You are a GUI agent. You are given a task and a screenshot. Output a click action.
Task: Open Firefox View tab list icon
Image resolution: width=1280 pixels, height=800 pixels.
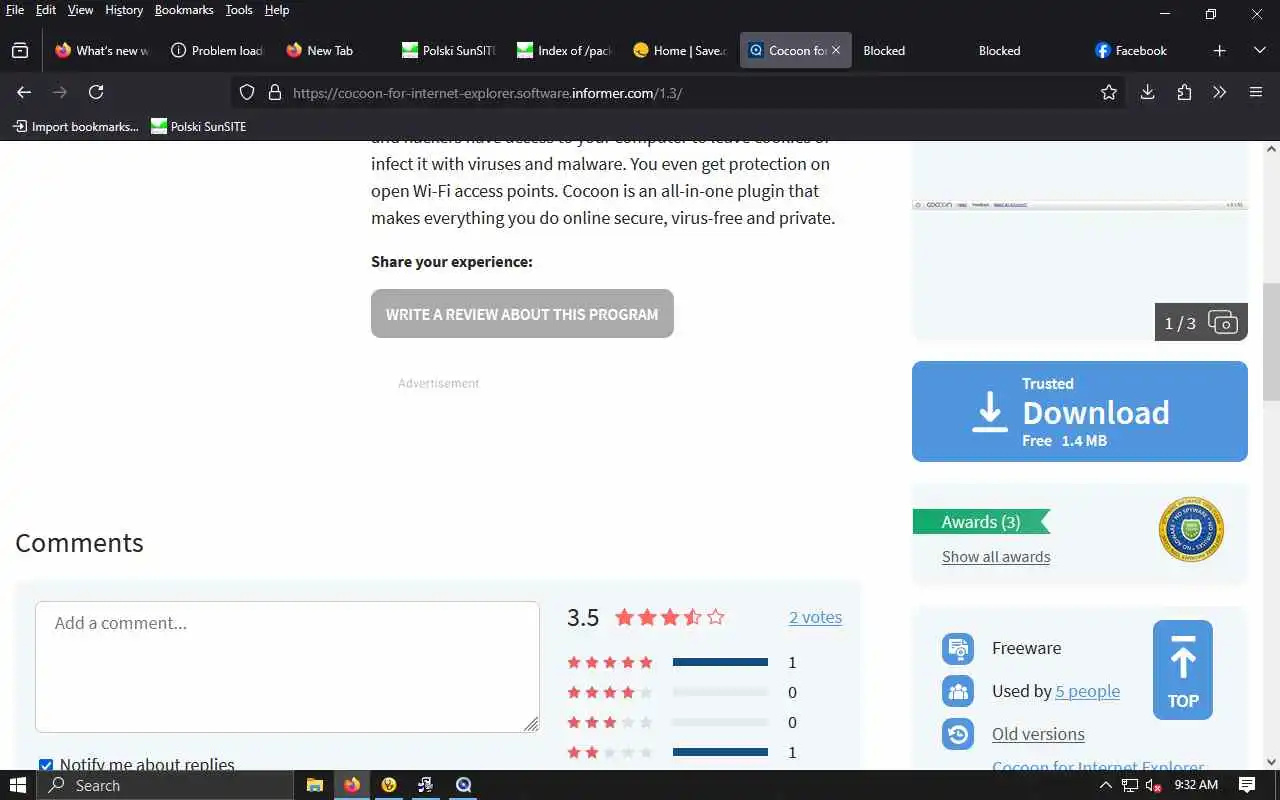point(20,50)
